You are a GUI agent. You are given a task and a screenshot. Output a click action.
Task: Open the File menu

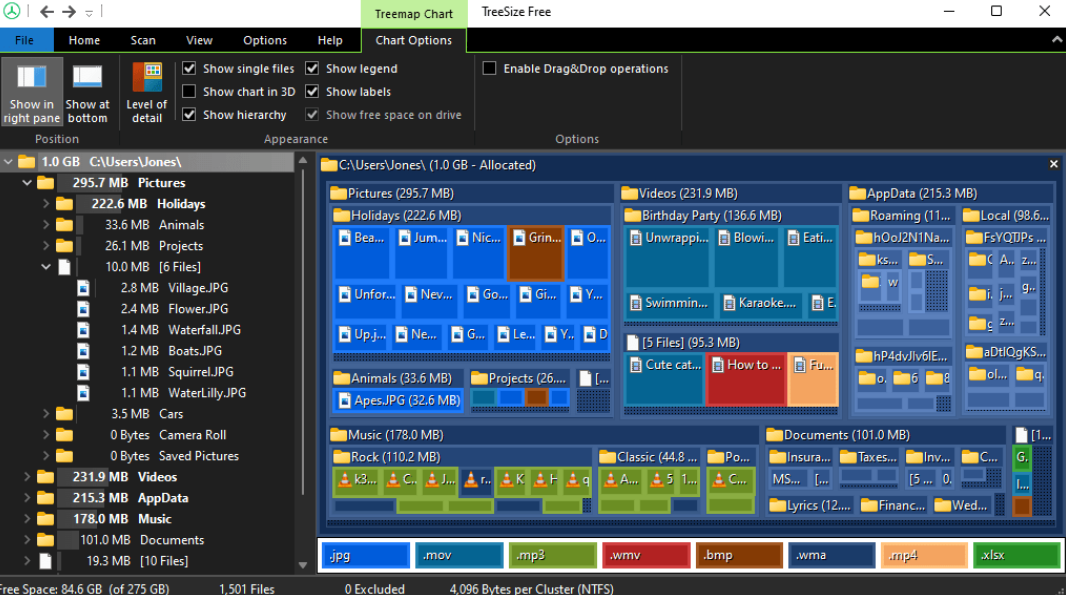pyautogui.click(x=24, y=40)
